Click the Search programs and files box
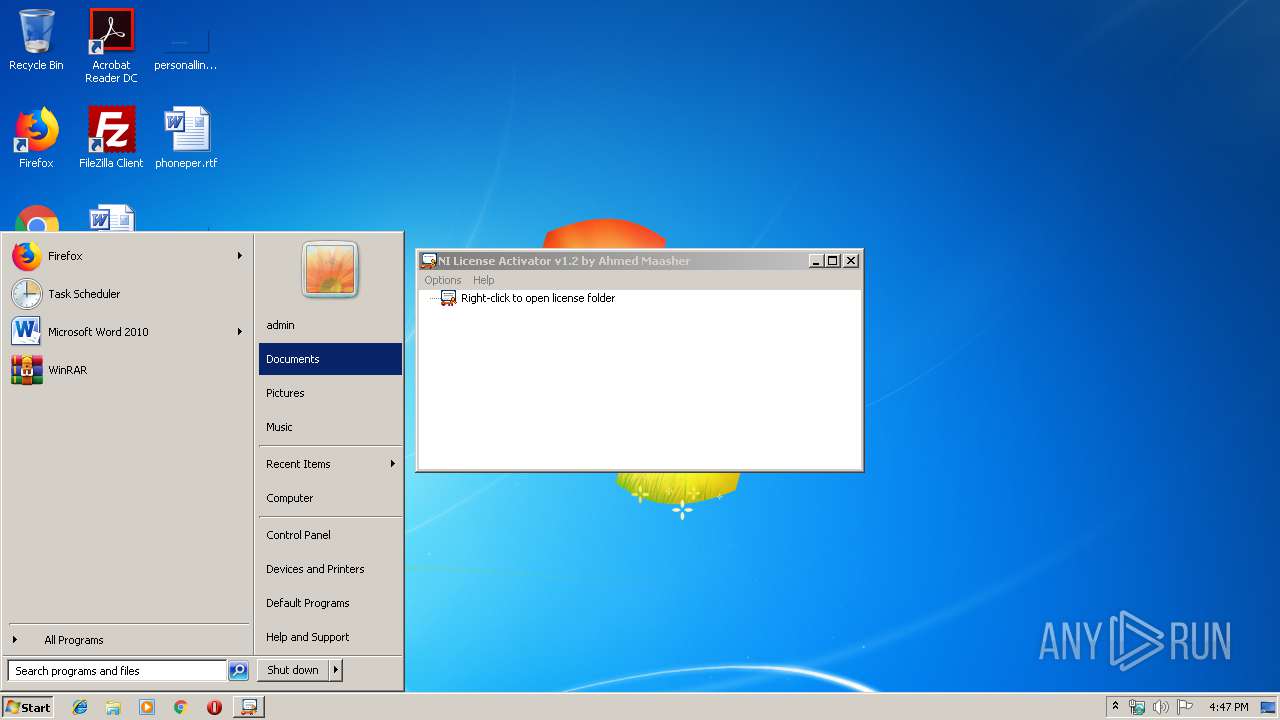 pos(117,671)
